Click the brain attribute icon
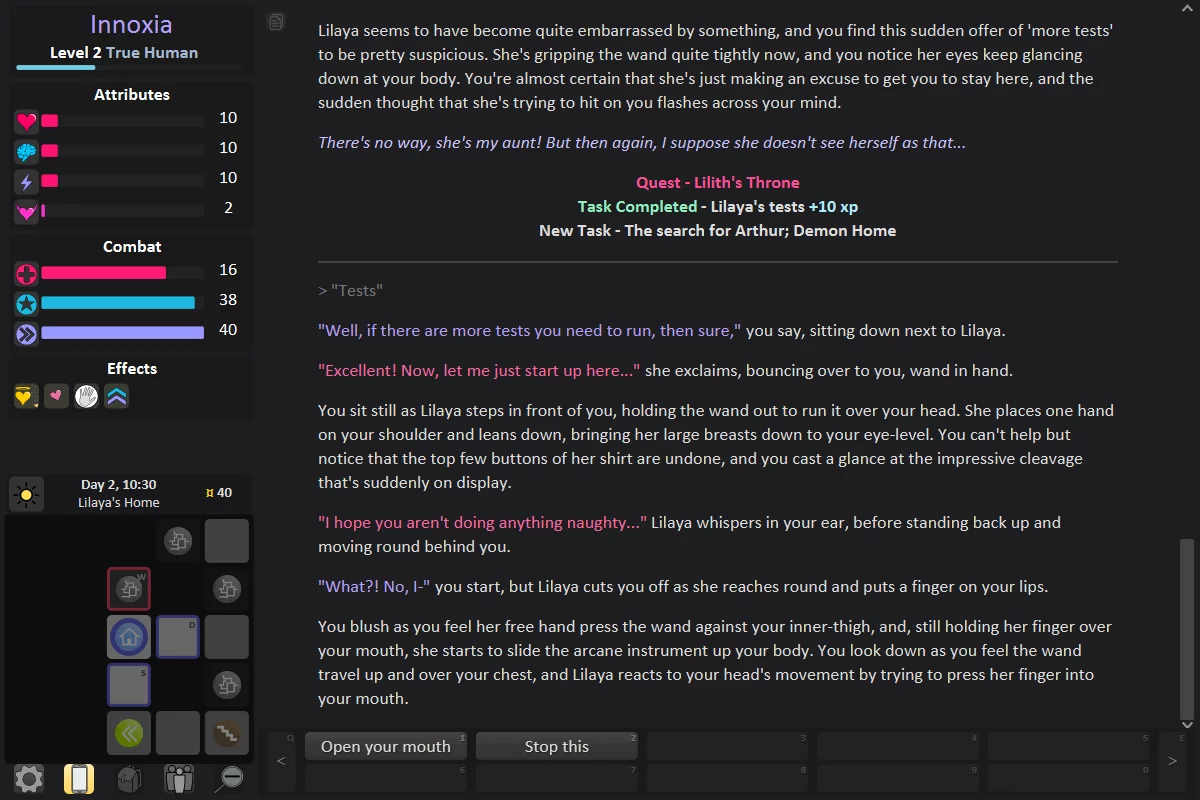 point(26,152)
